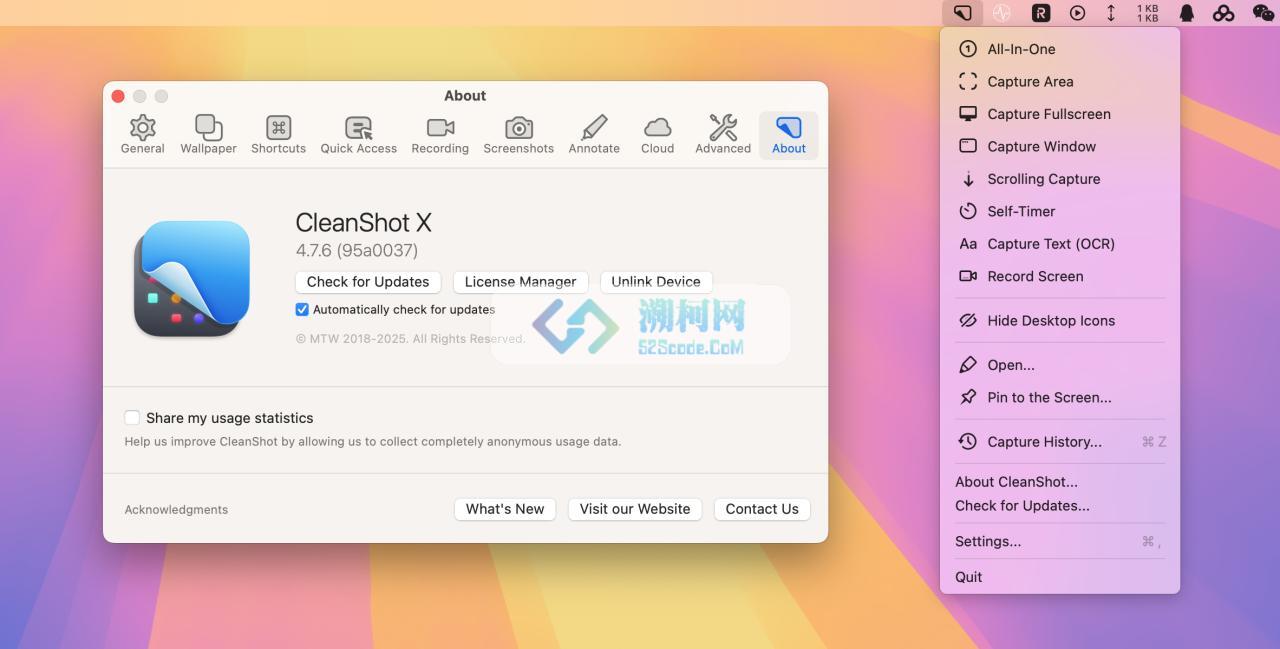The height and width of the screenshot is (649, 1280).
Task: Open the Wallpaper preferences tab
Action: [x=208, y=135]
